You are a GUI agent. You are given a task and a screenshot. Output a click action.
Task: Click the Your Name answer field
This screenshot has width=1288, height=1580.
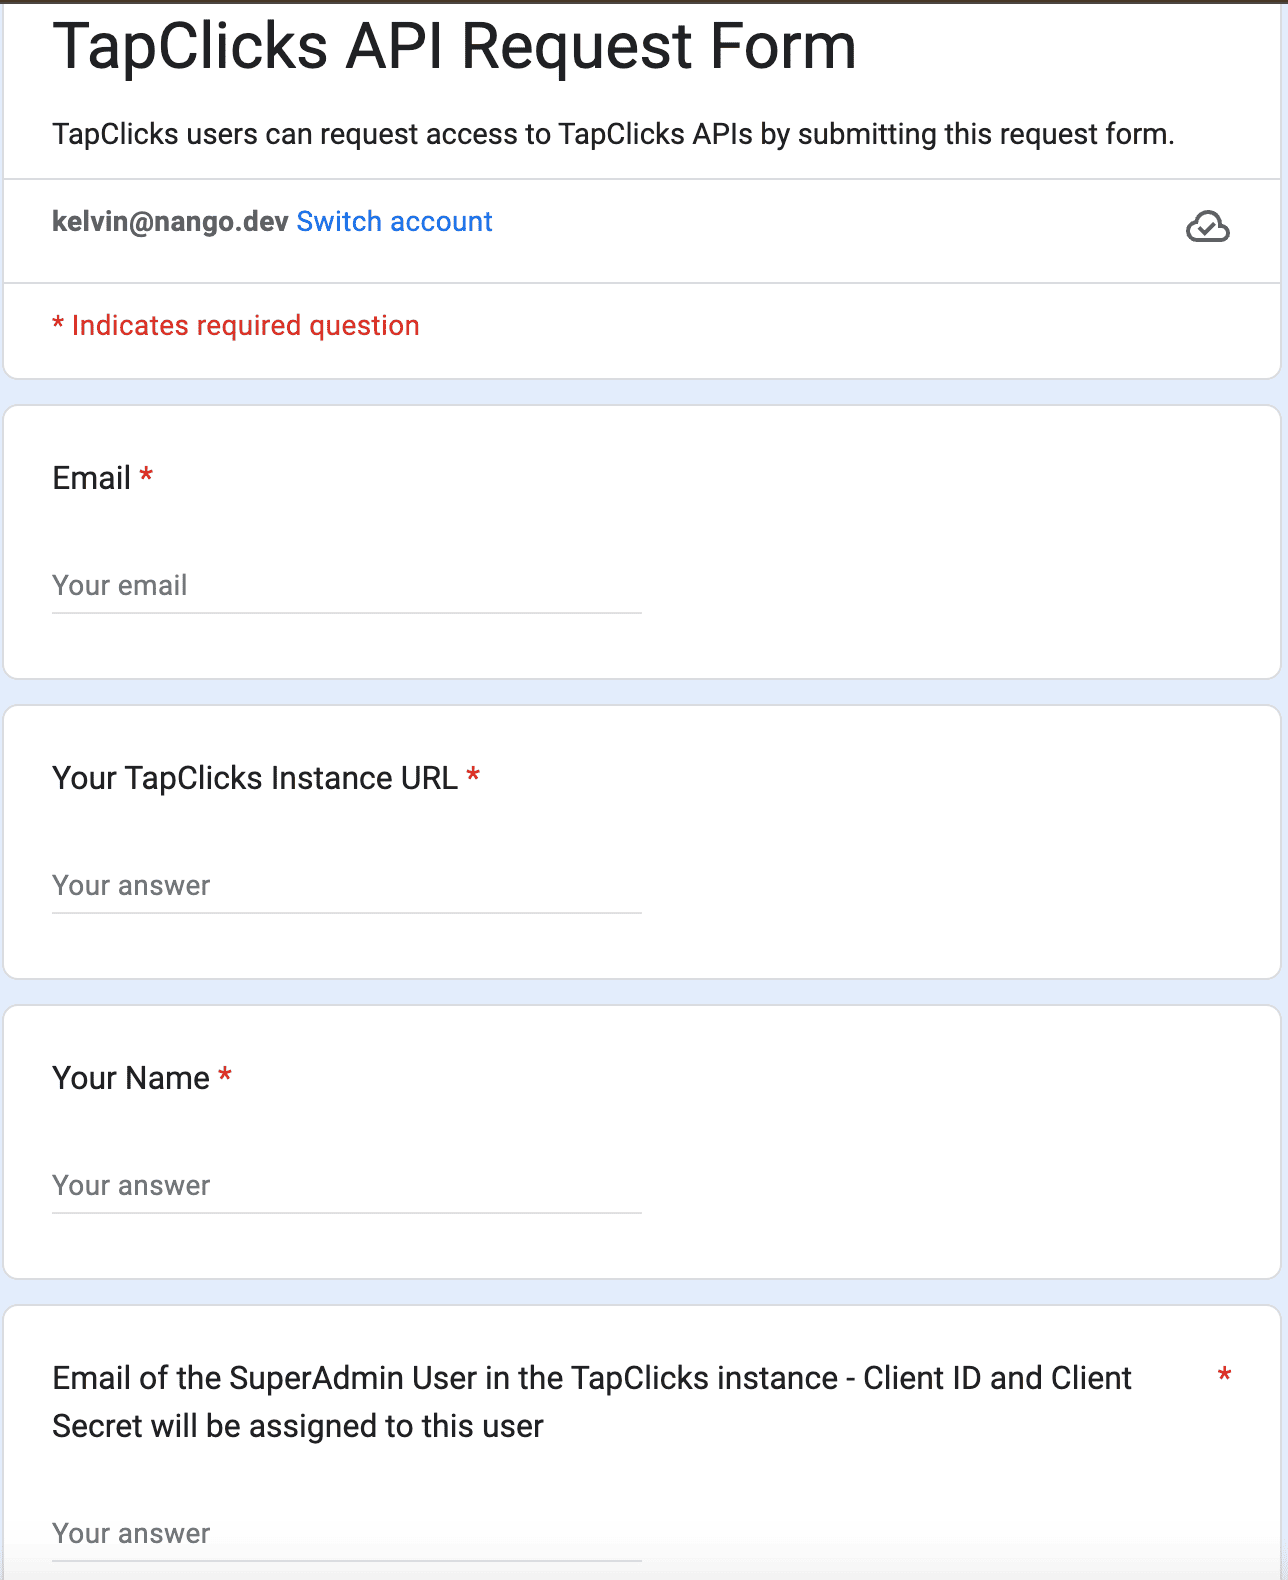[346, 1185]
